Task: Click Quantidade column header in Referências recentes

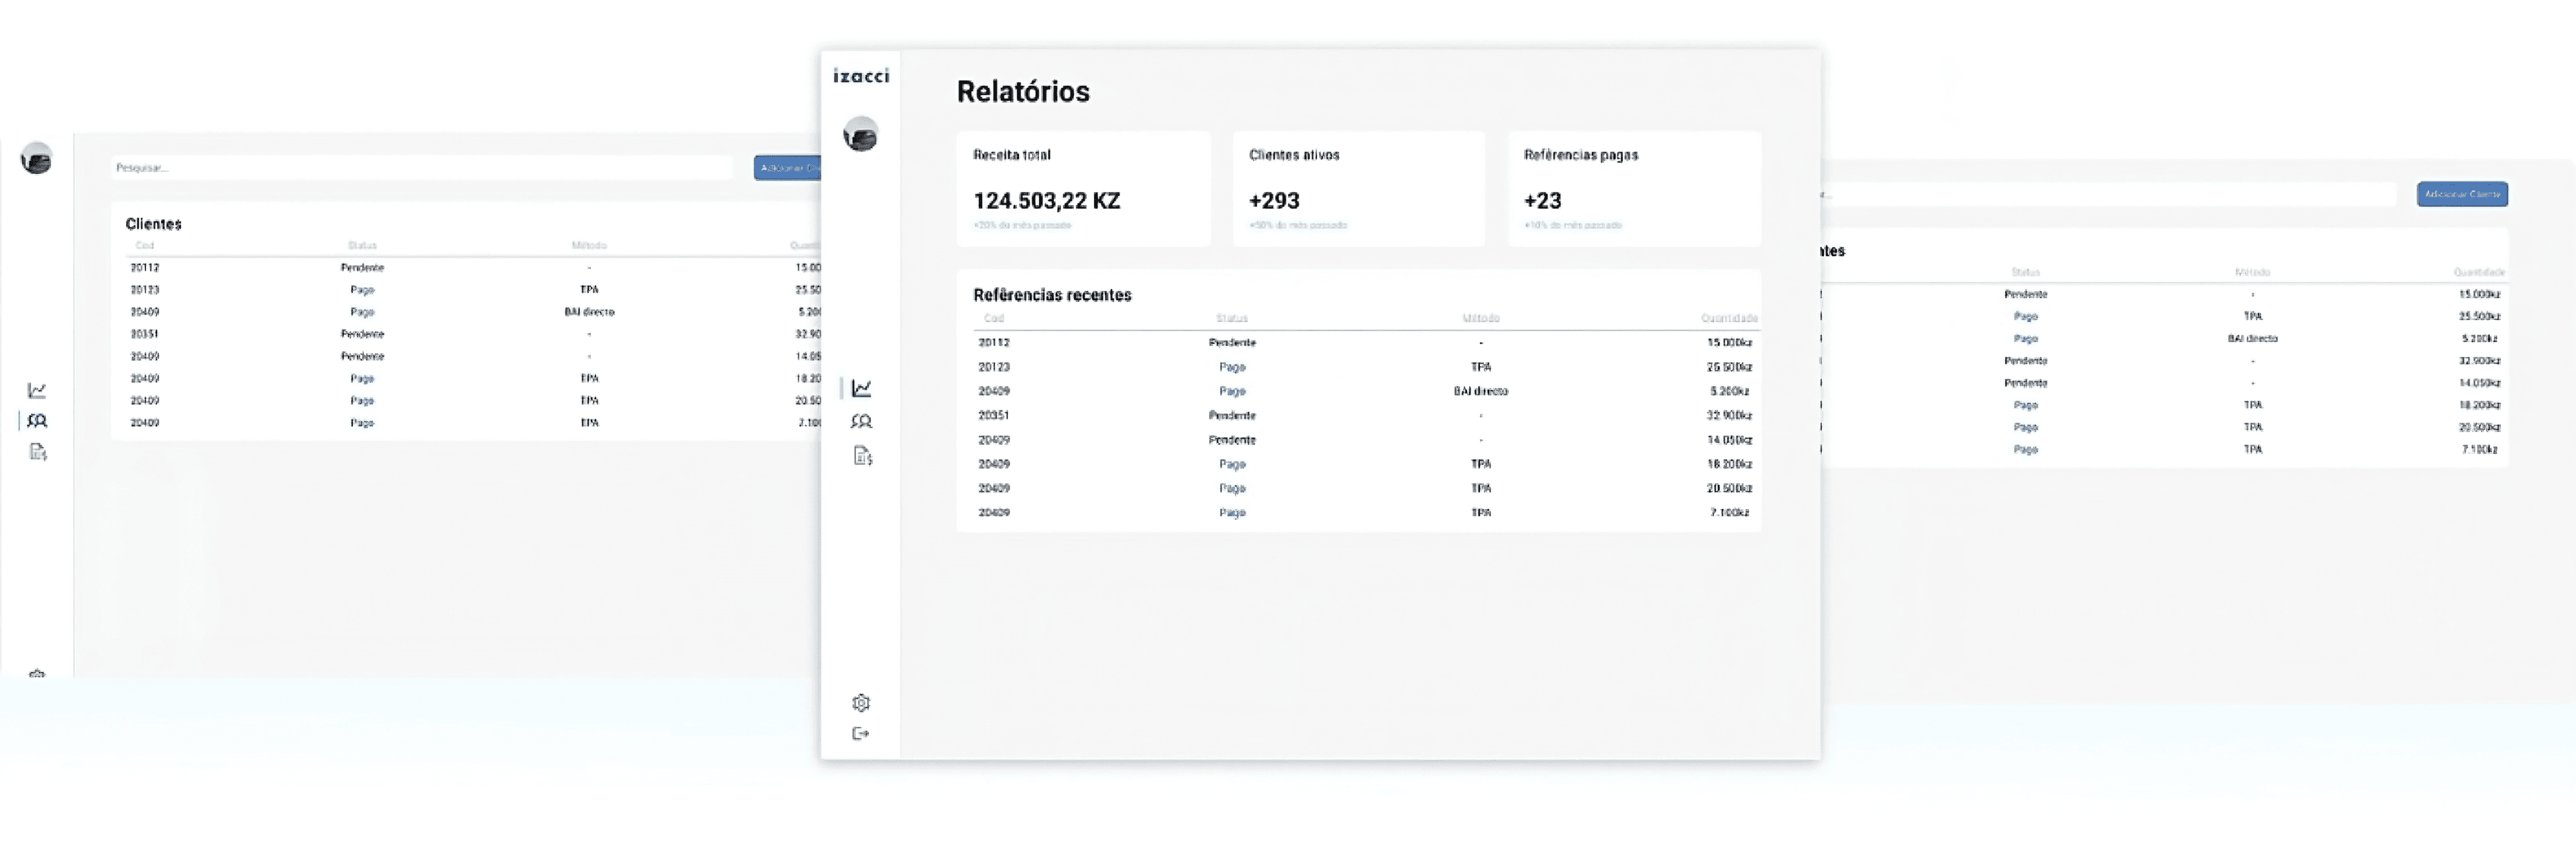Action: [x=1729, y=318]
